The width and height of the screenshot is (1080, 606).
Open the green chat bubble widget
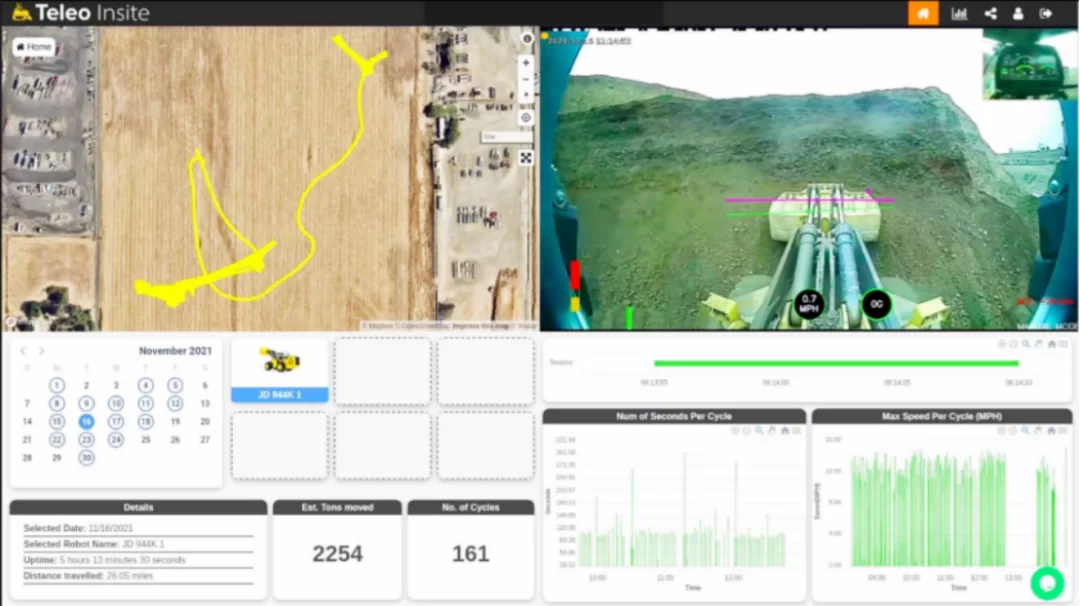(1047, 582)
